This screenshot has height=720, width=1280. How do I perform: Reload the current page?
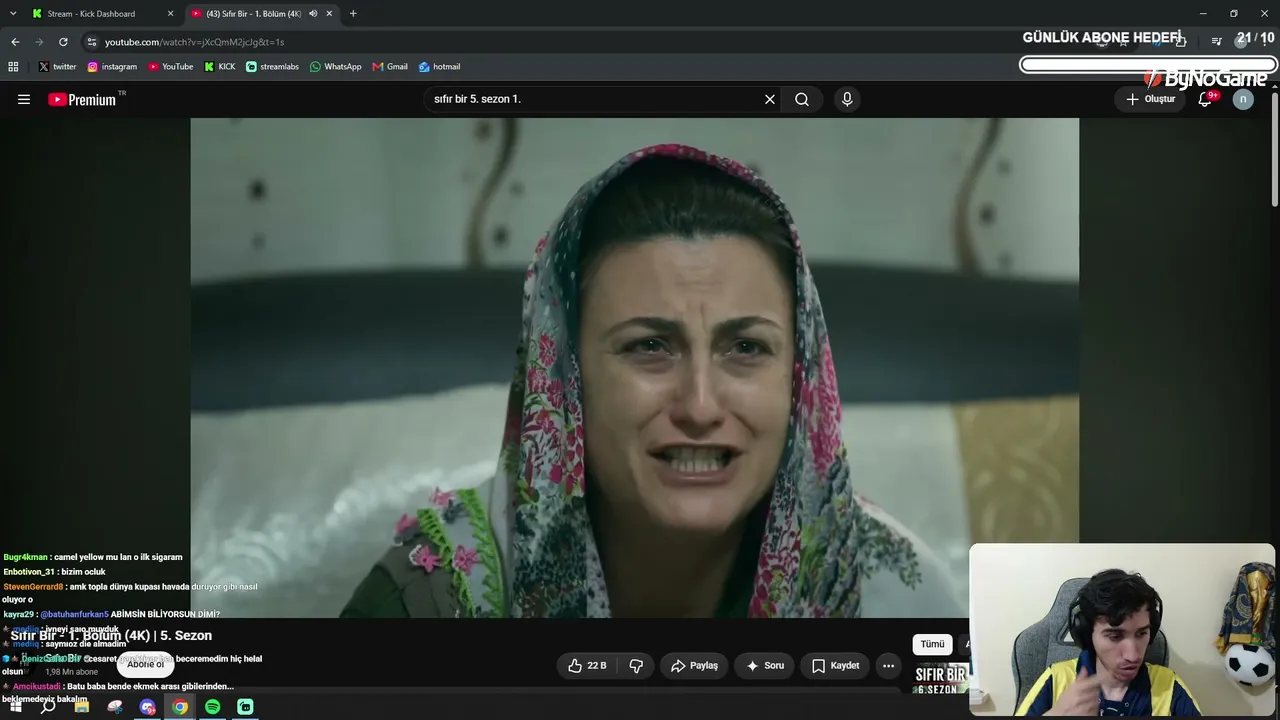coord(63,42)
